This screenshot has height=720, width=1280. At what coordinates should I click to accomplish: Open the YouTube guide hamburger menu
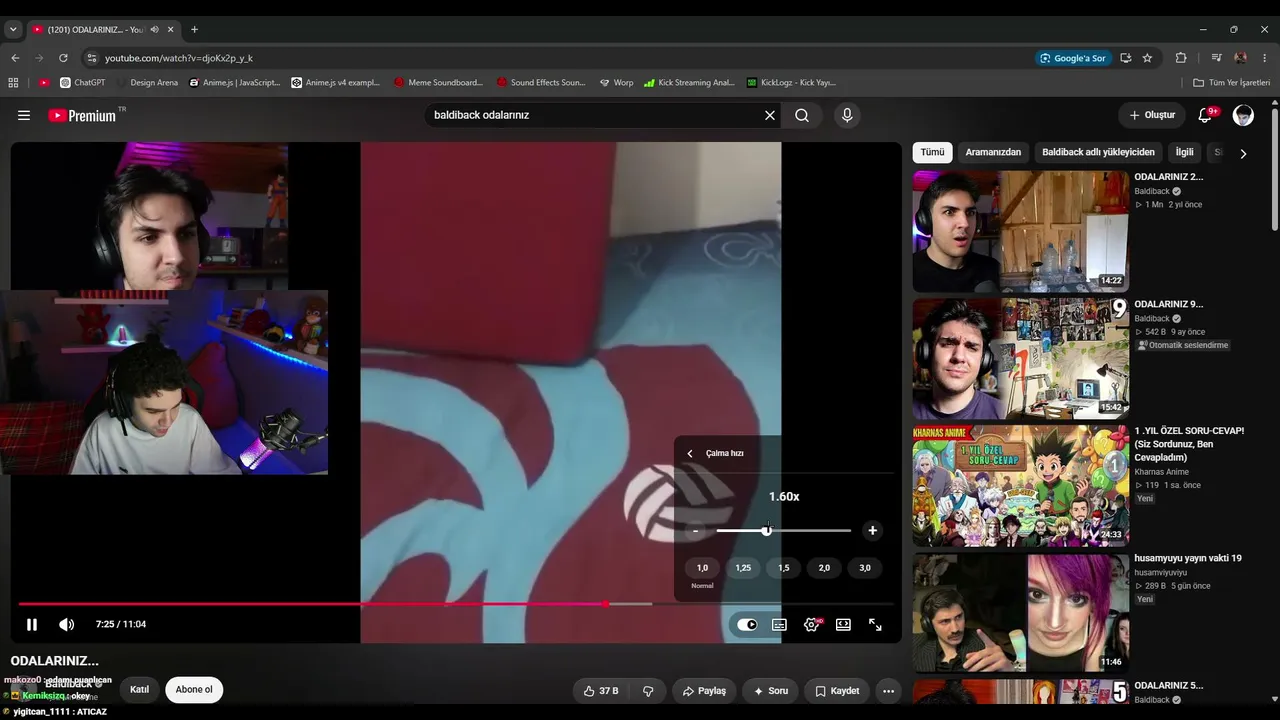[x=24, y=115]
